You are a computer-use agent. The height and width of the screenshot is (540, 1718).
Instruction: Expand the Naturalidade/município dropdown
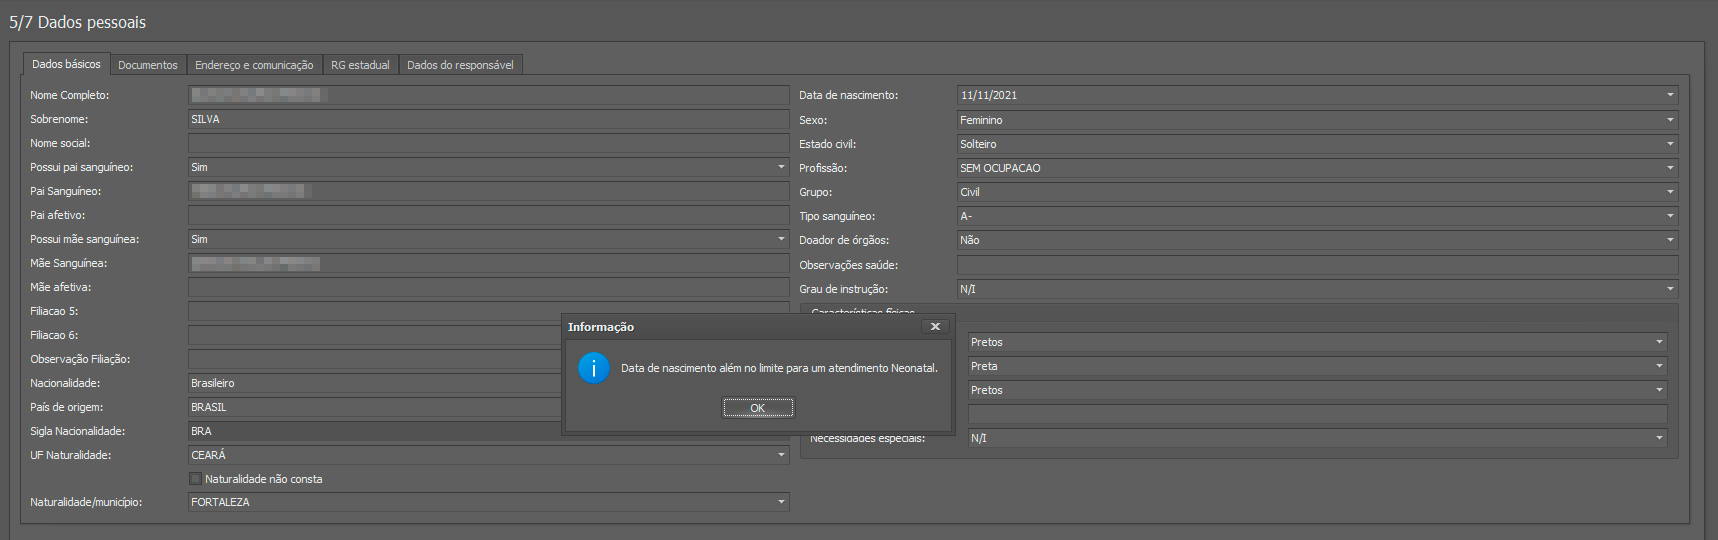[x=781, y=502]
